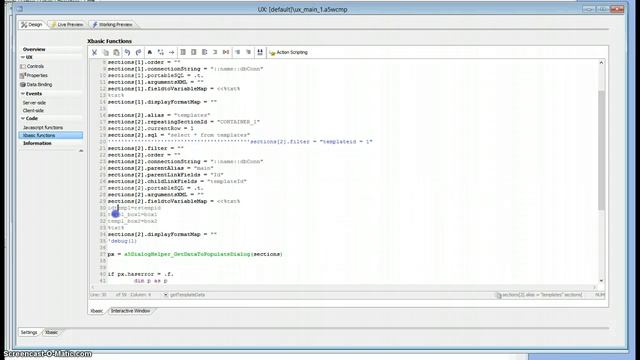Open the bottom Settings tab
The width and height of the screenshot is (640, 360).
coord(29,332)
